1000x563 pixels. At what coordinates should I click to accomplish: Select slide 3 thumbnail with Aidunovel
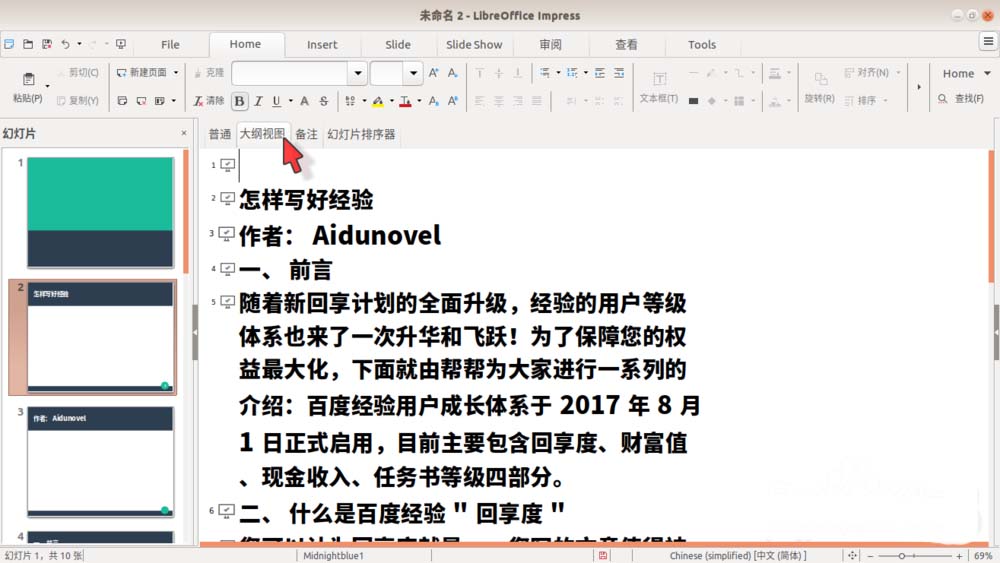(x=100, y=462)
